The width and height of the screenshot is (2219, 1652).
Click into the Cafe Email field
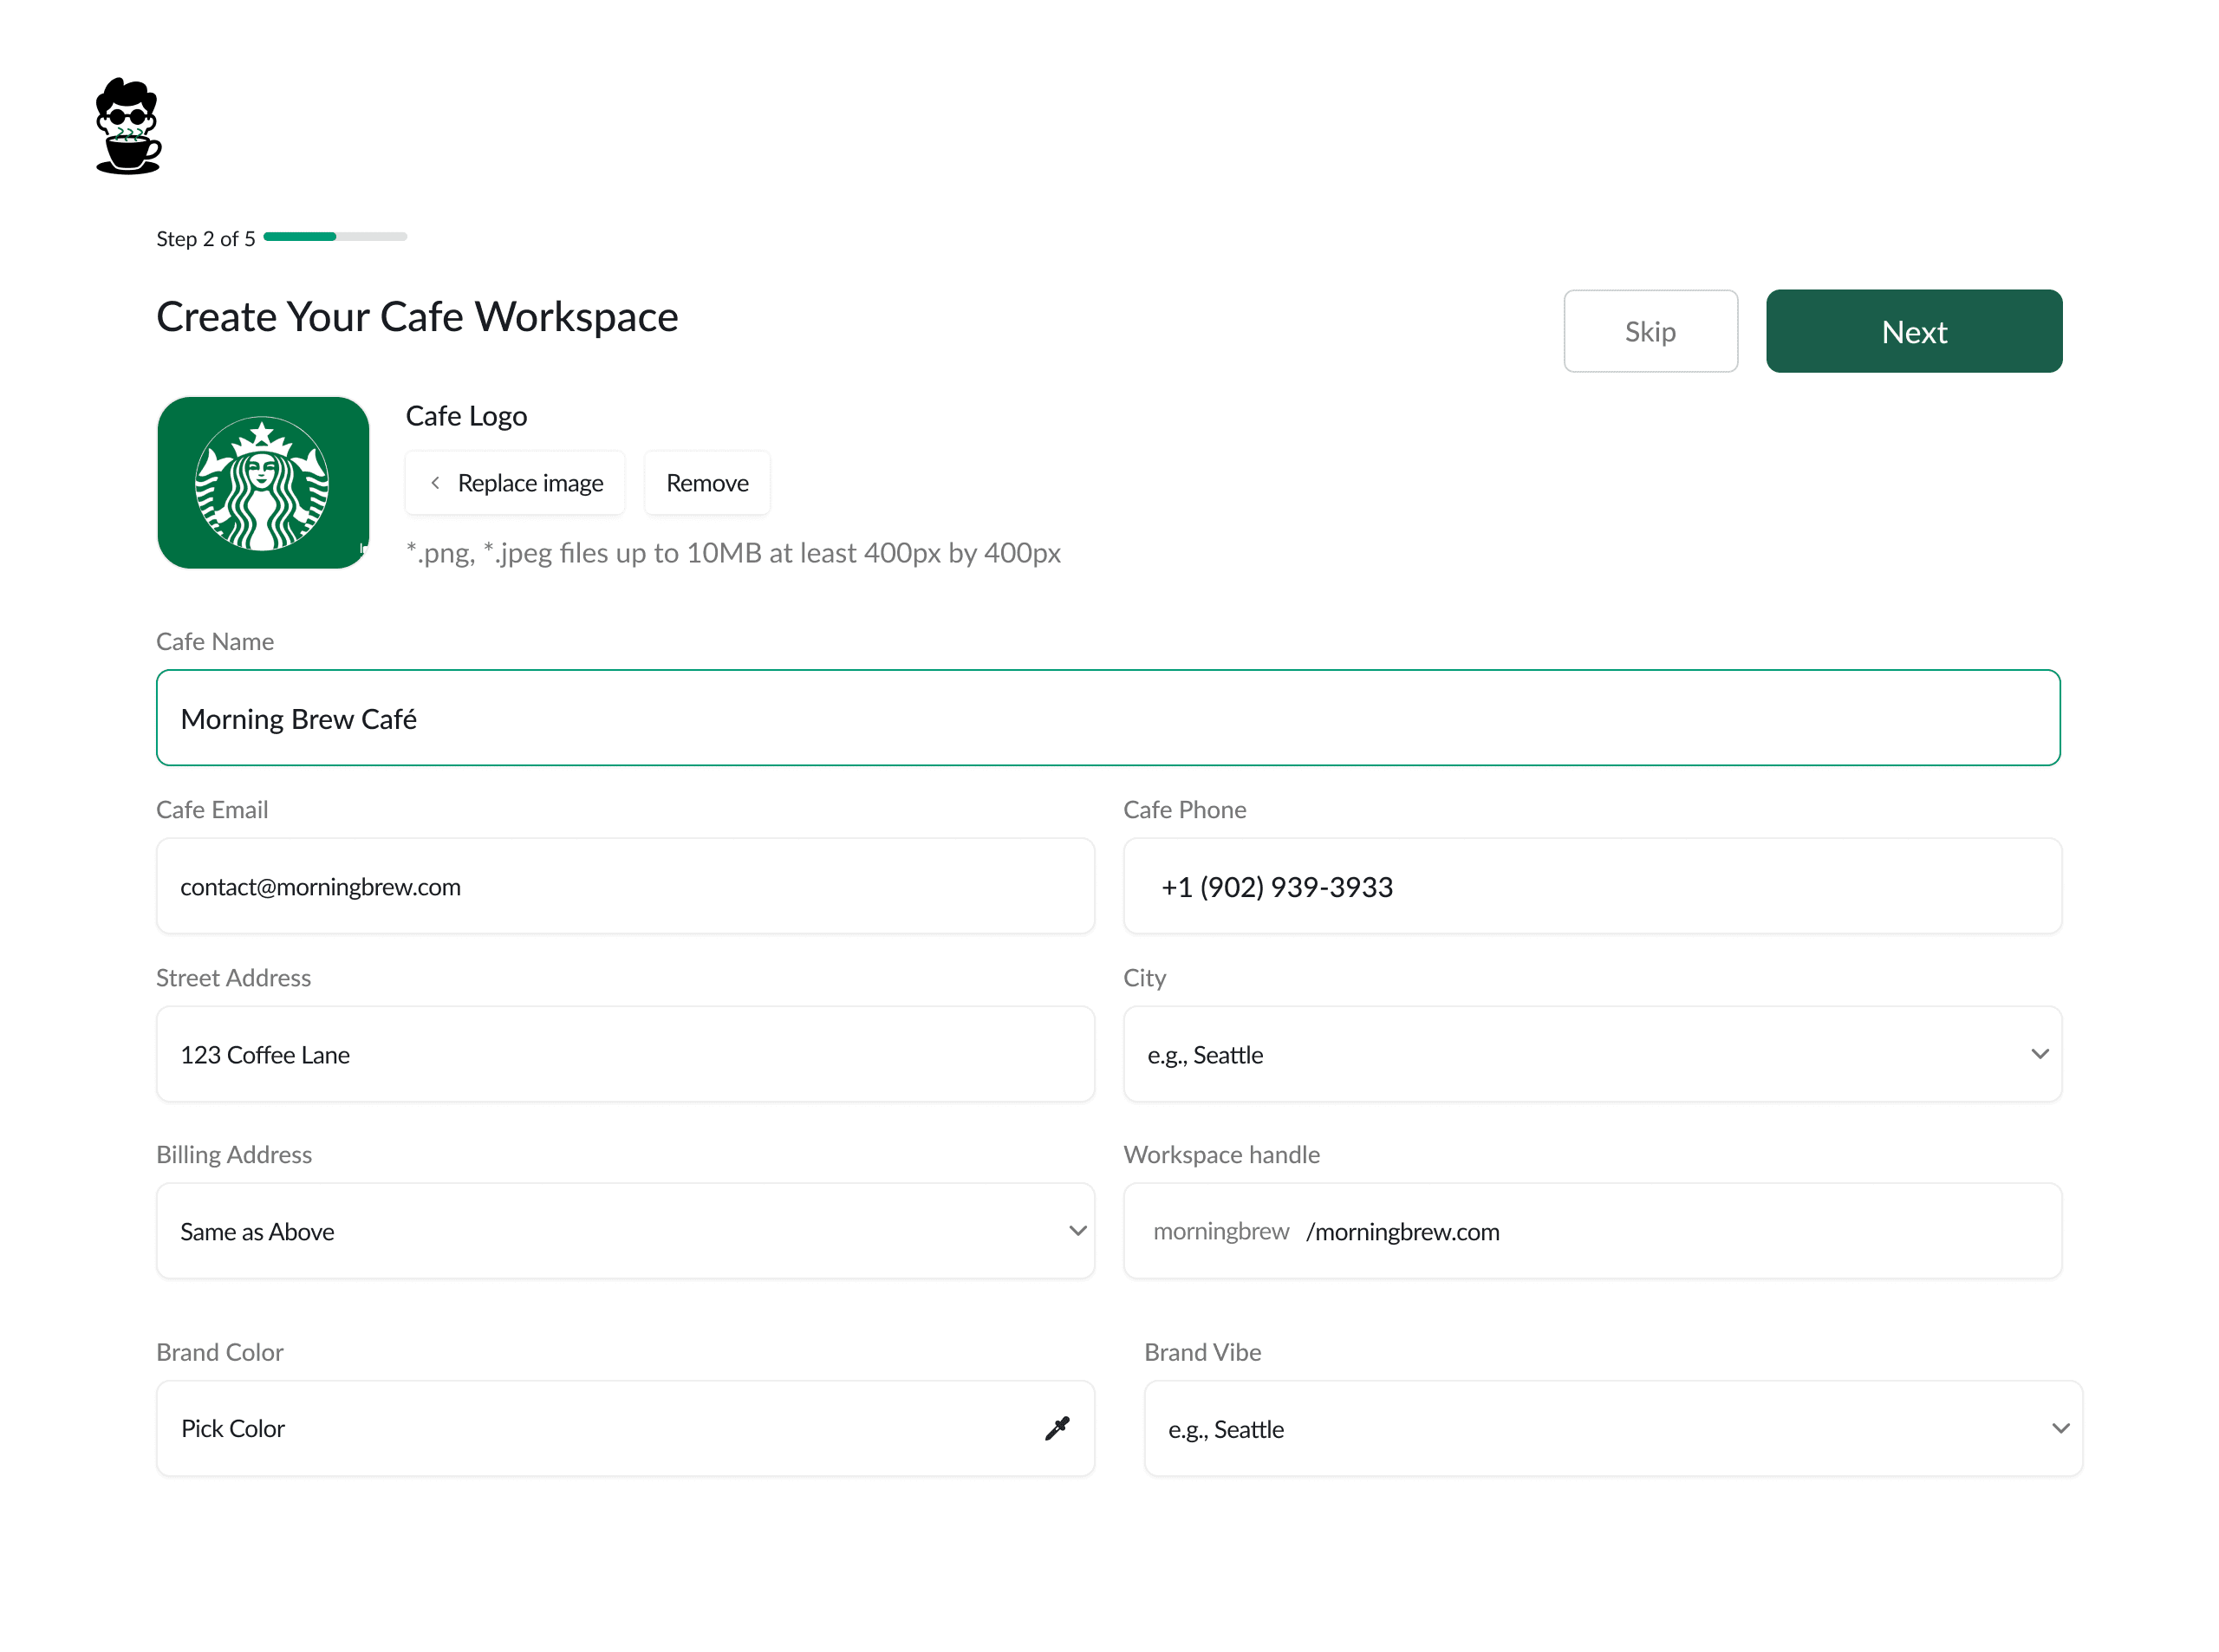[x=625, y=886]
